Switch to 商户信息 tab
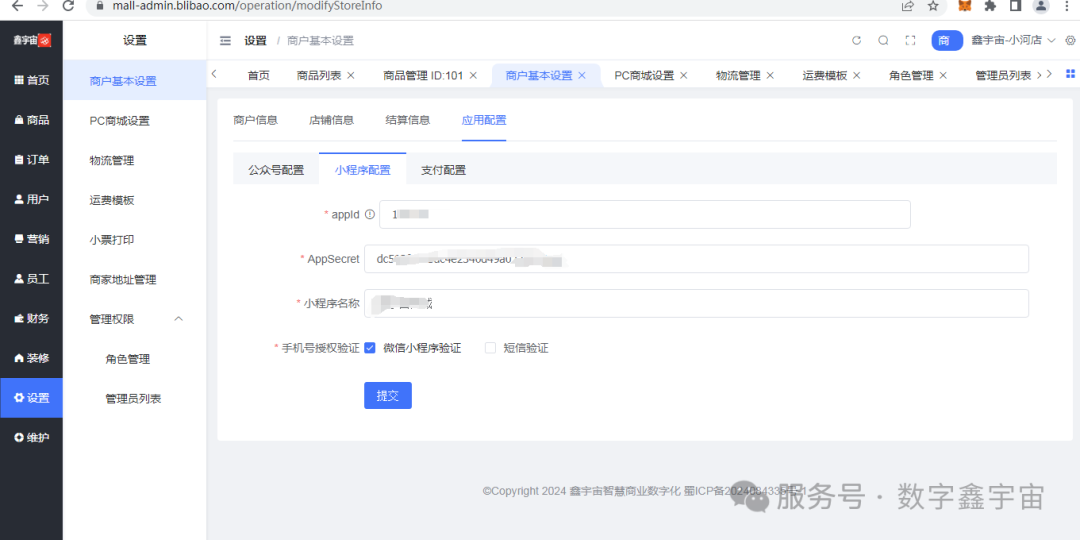Viewport: 1080px width, 540px height. (256, 120)
